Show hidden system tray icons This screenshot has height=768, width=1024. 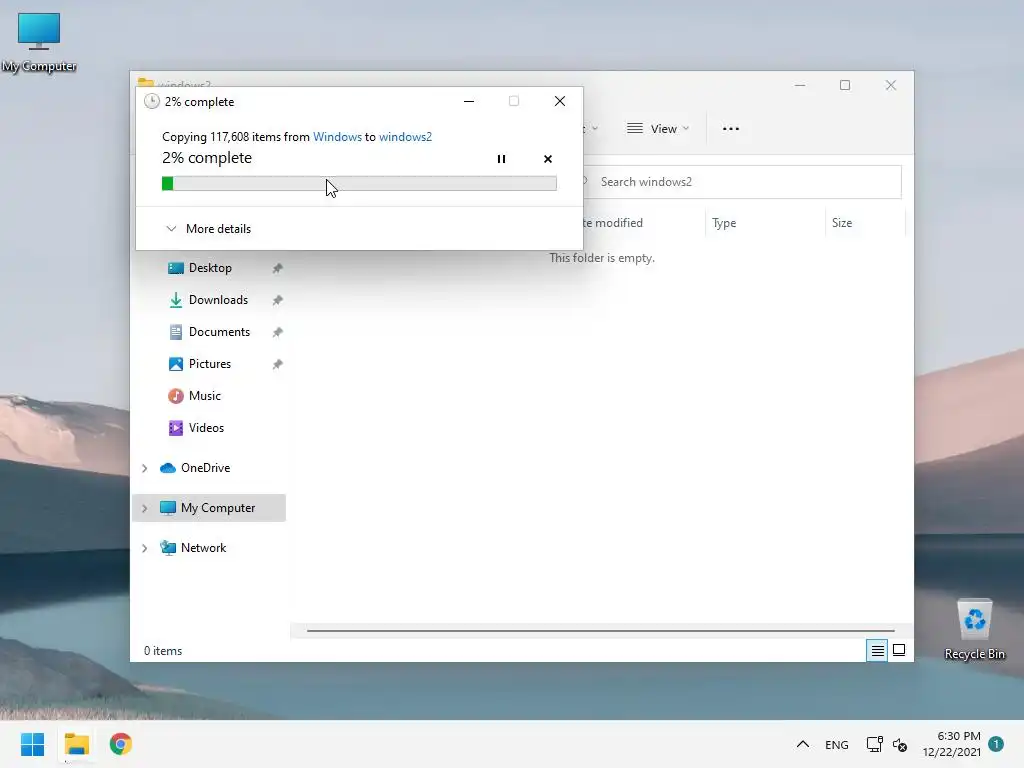pos(803,744)
